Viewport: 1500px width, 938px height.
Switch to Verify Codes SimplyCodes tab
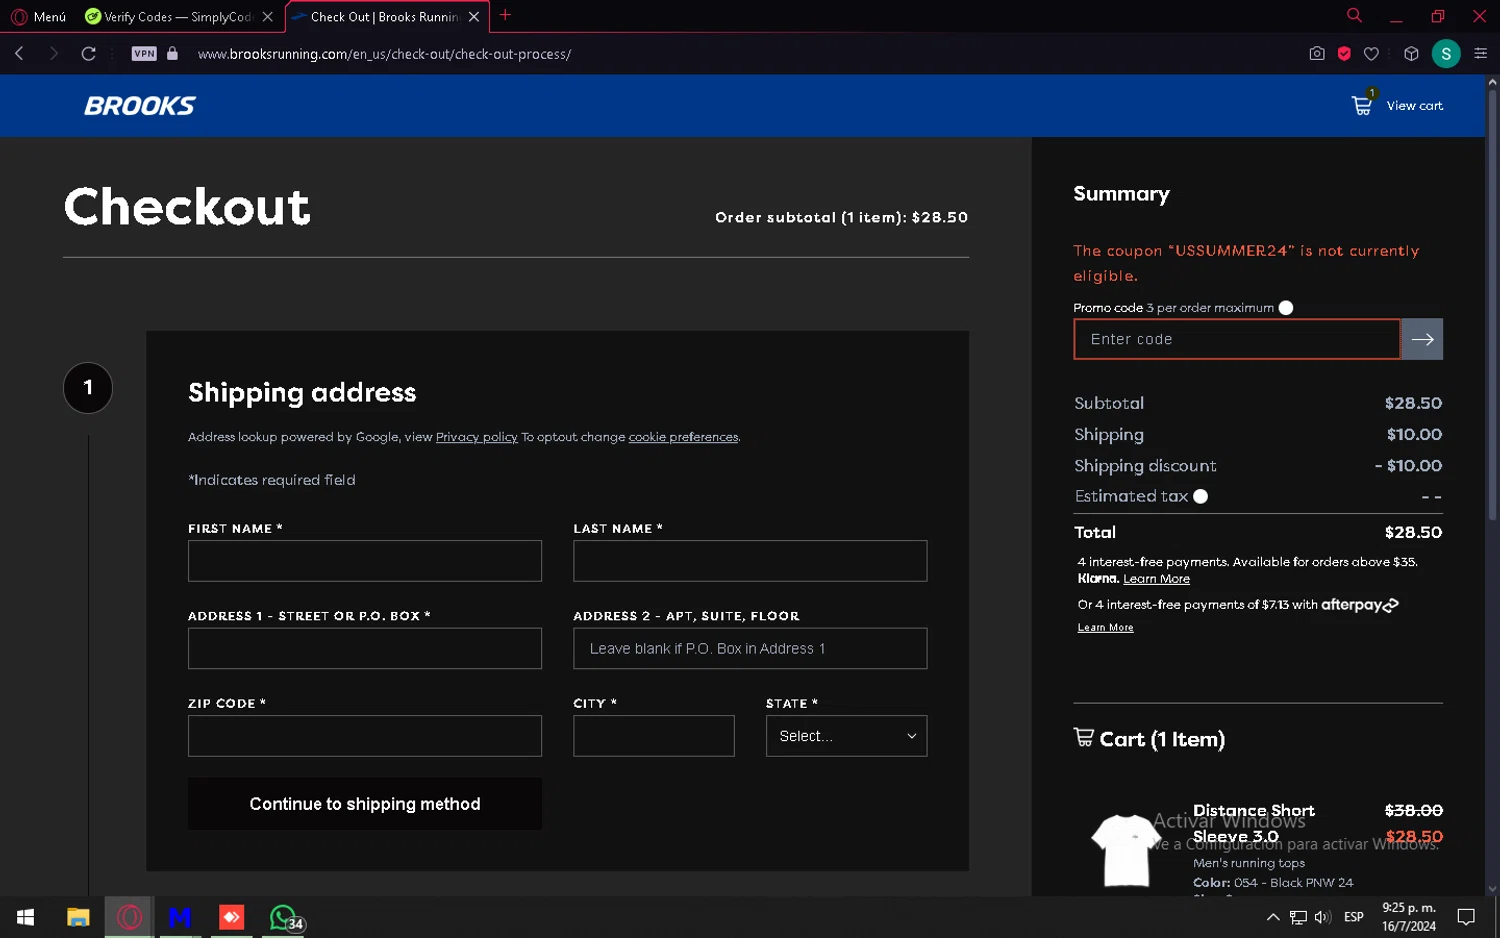click(x=170, y=16)
